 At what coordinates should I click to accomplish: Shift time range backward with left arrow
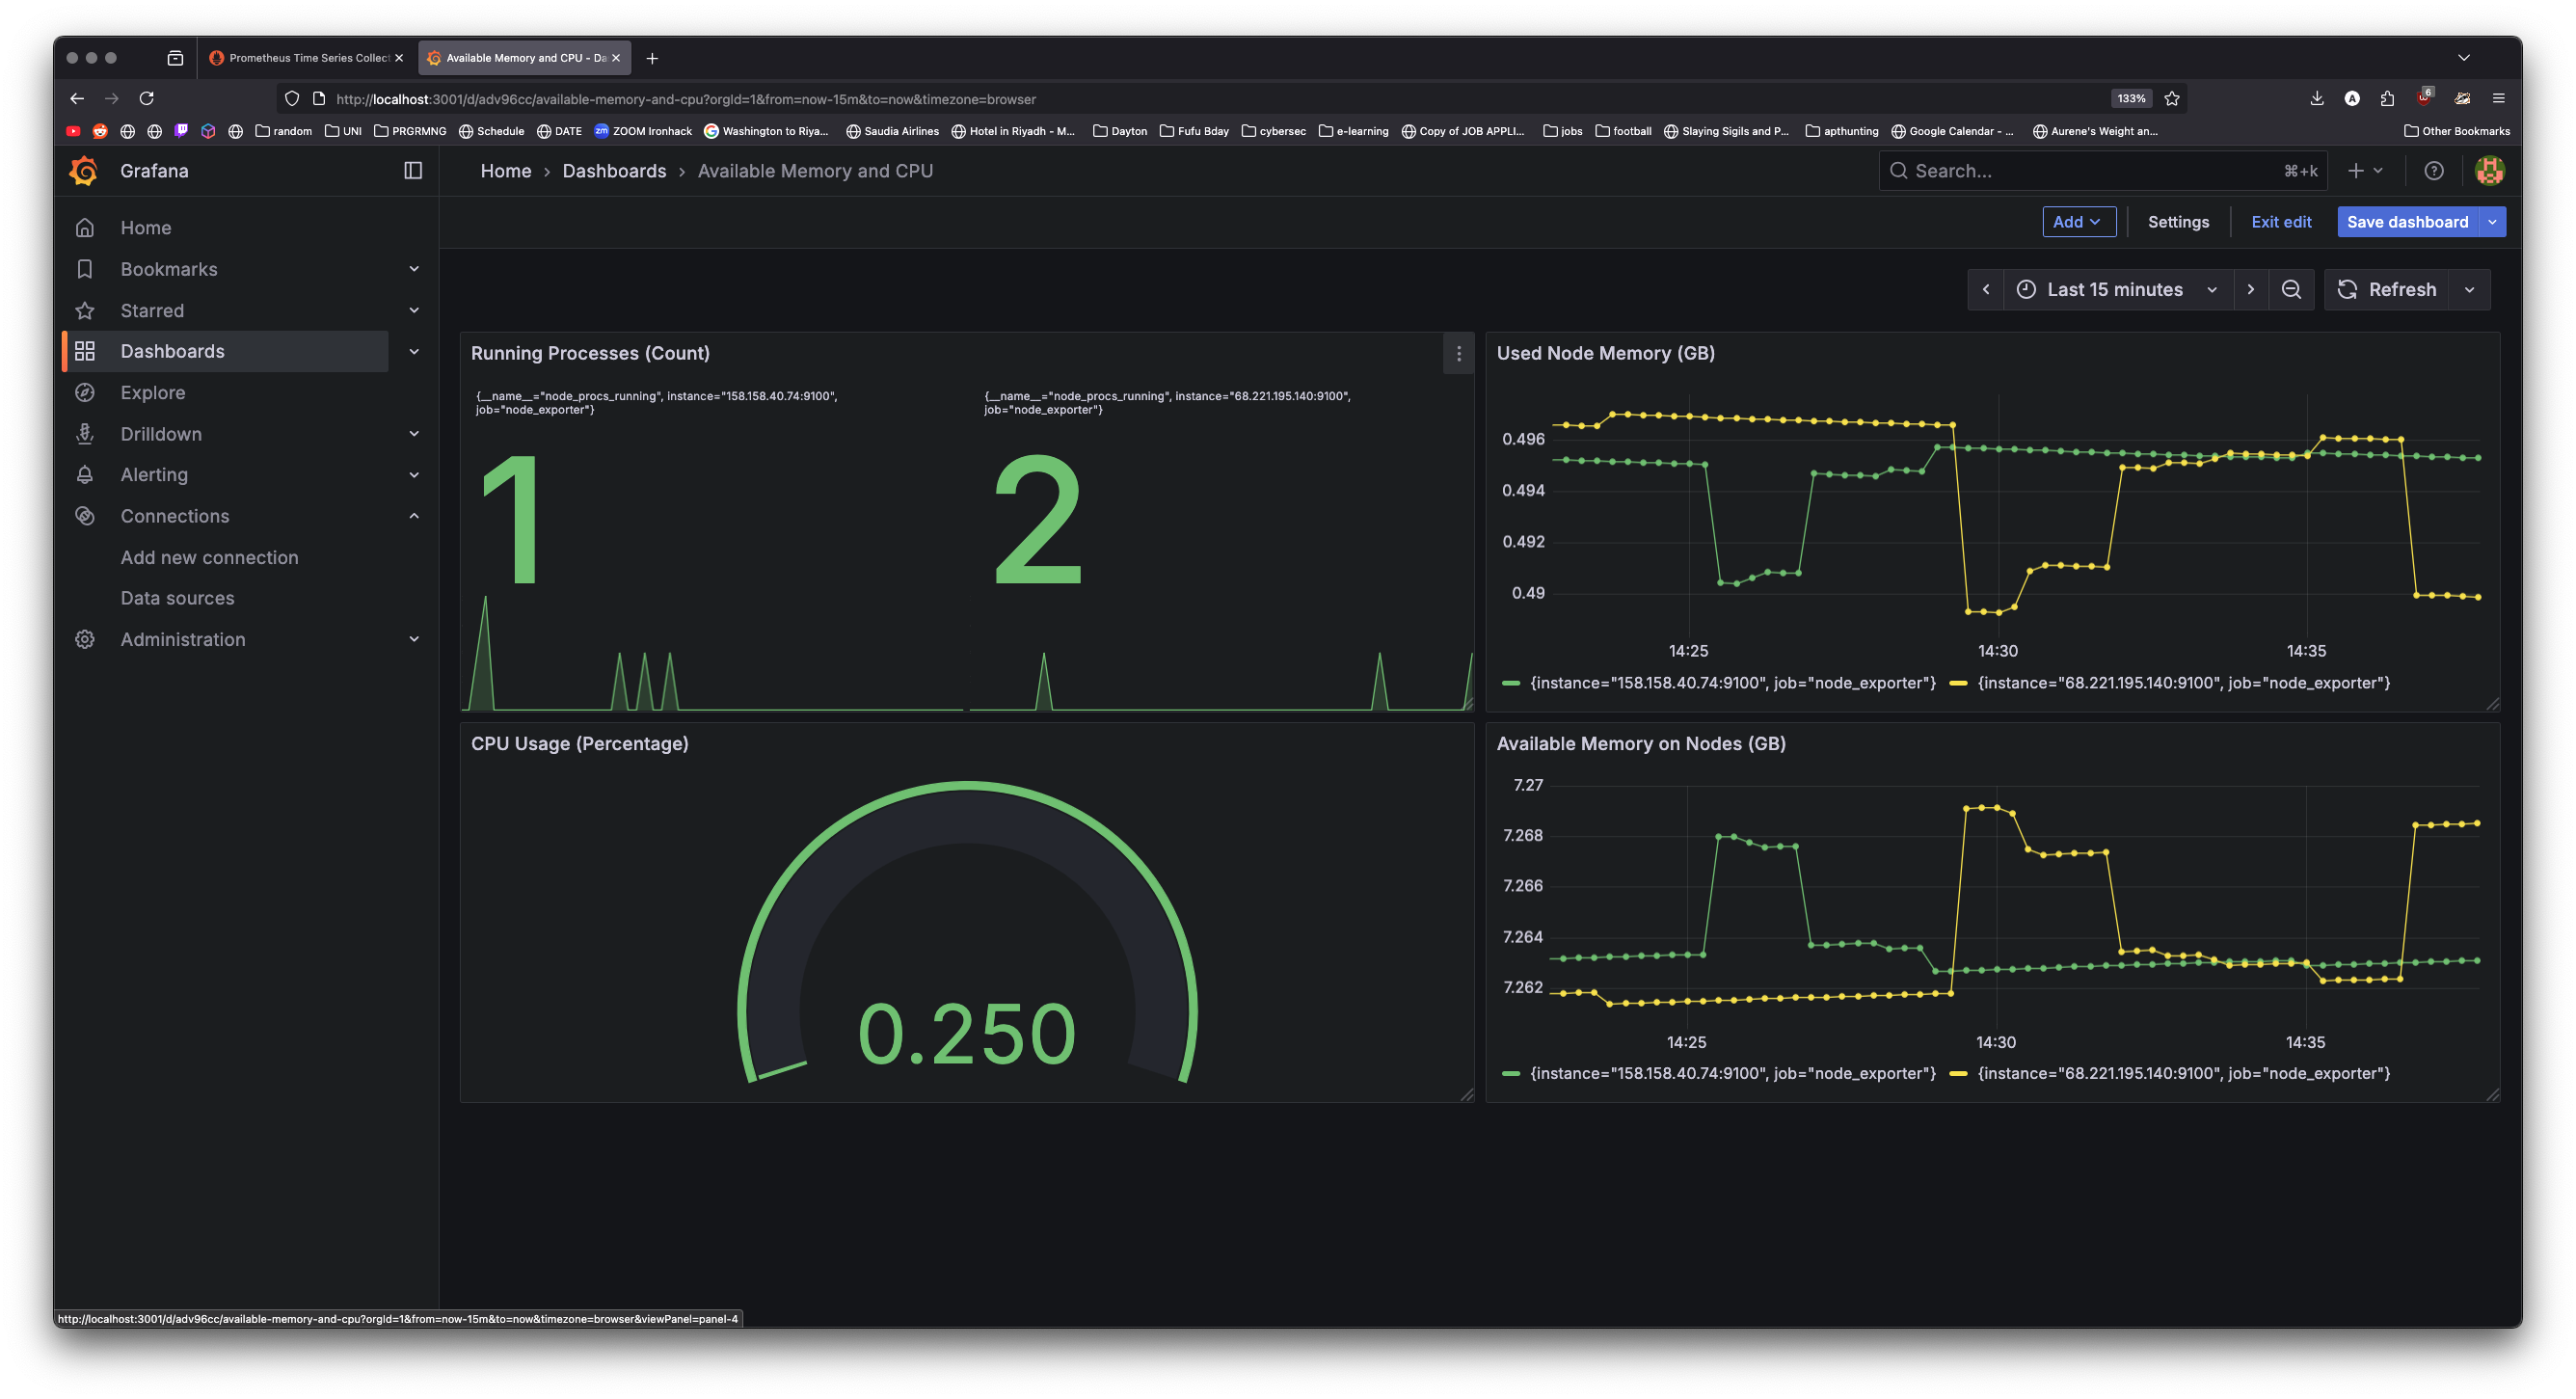[1986, 290]
